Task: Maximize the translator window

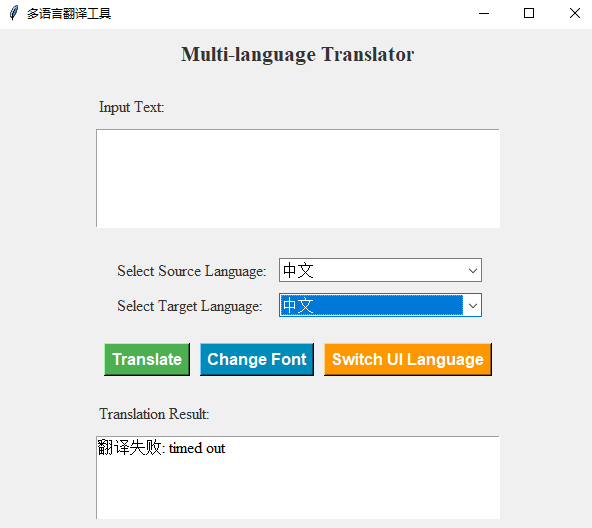Action: (529, 13)
